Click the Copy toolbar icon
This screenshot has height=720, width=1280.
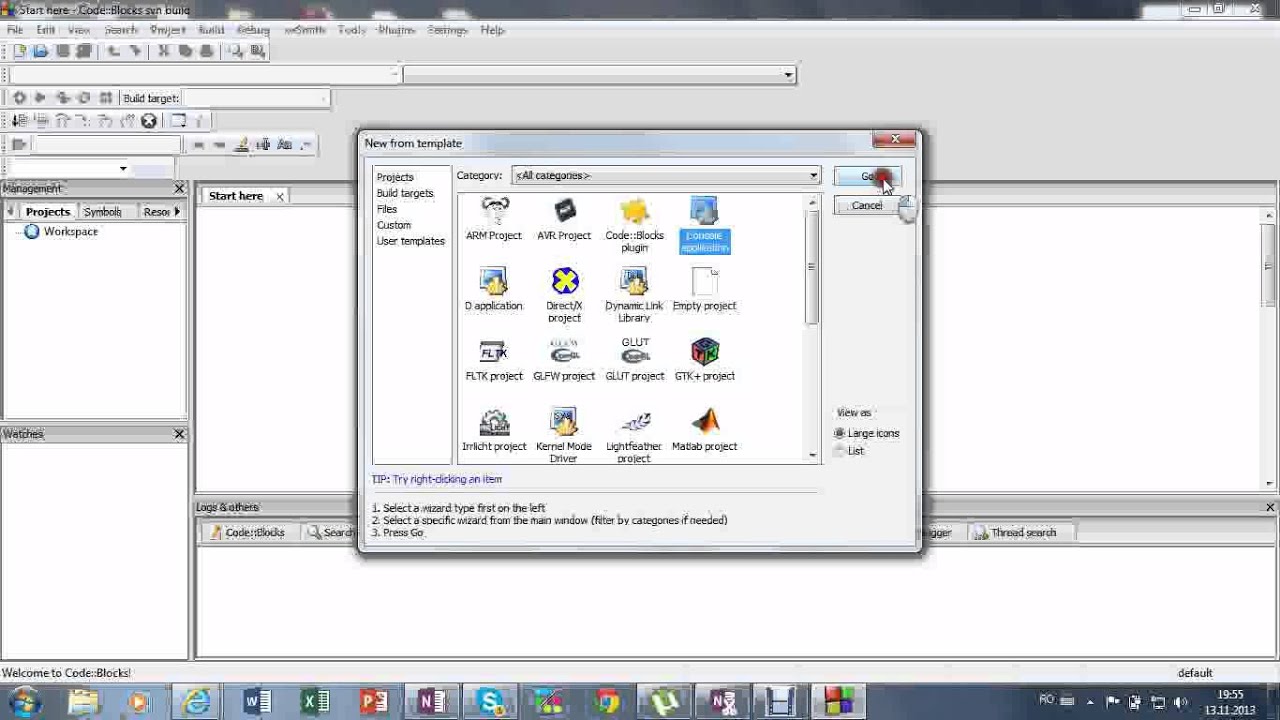tap(185, 51)
